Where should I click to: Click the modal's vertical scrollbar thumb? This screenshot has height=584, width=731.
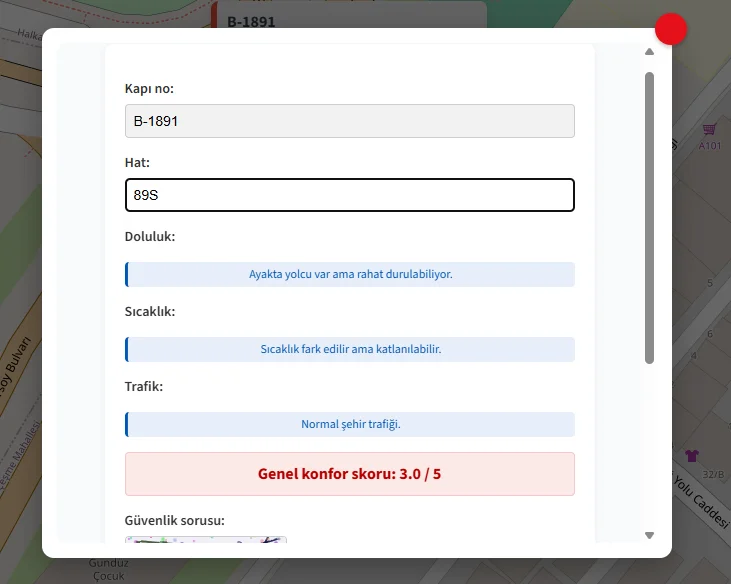[x=650, y=216]
